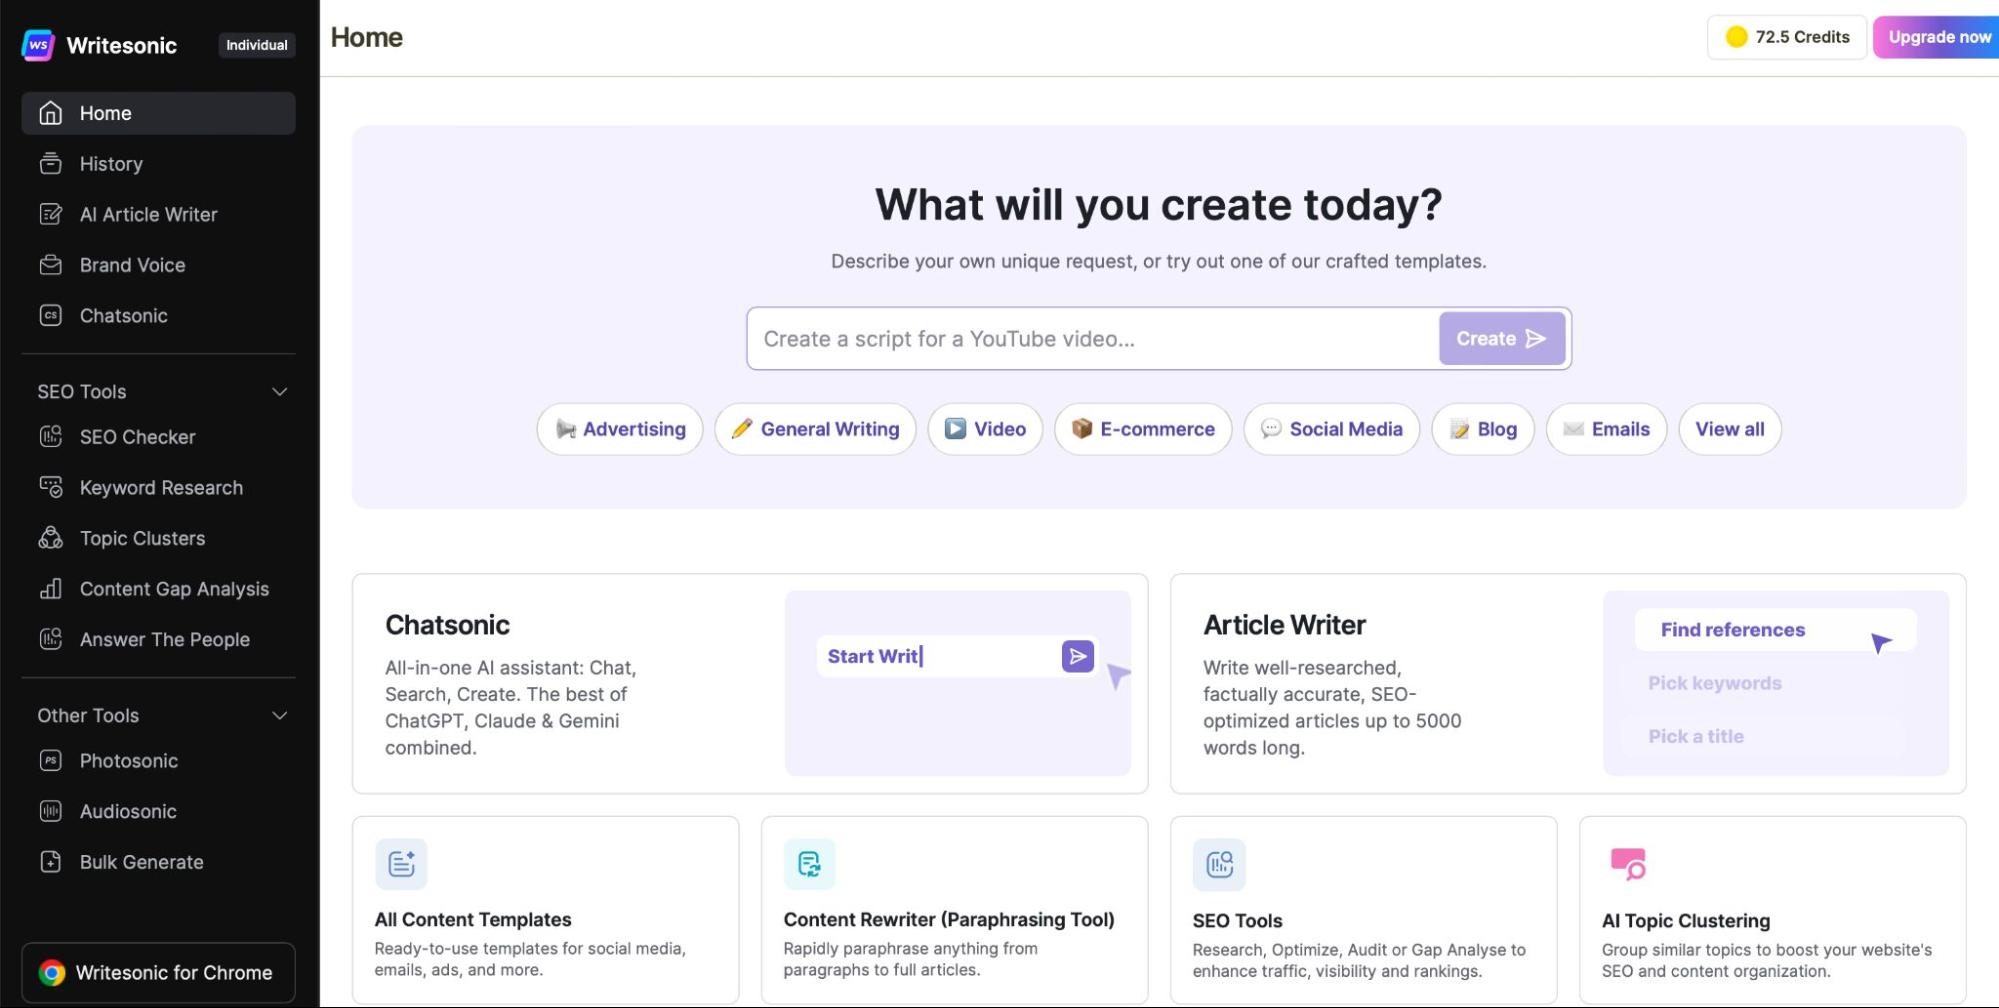This screenshot has width=1999, height=1008.
Task: Select the Social Media chip
Action: tap(1332, 429)
